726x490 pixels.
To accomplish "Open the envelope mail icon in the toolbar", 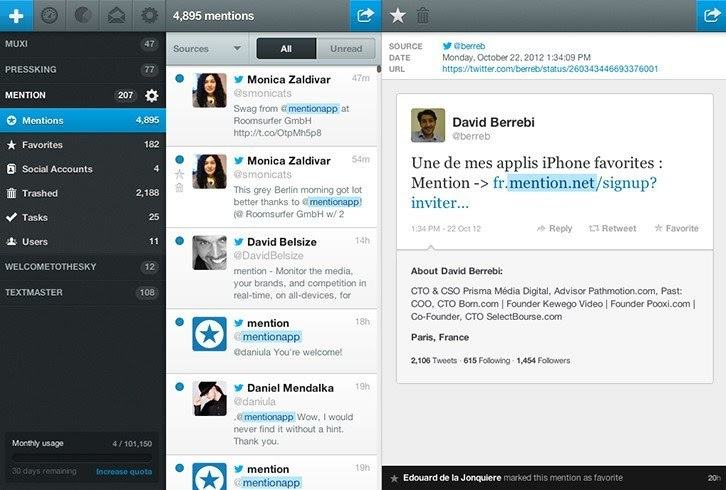I will coord(116,16).
